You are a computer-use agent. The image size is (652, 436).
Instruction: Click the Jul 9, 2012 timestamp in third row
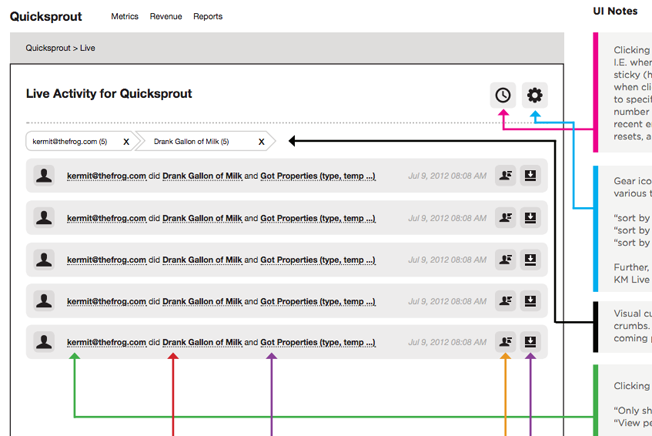(447, 260)
